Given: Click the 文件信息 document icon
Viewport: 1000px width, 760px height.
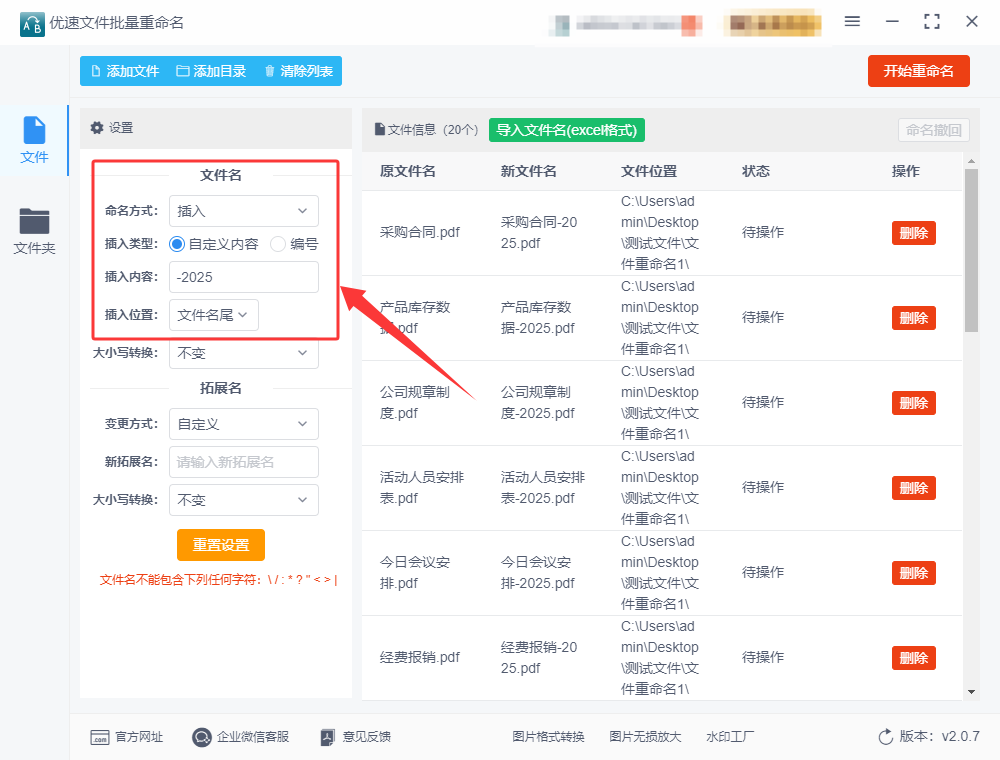Looking at the screenshot, I should click(x=379, y=129).
